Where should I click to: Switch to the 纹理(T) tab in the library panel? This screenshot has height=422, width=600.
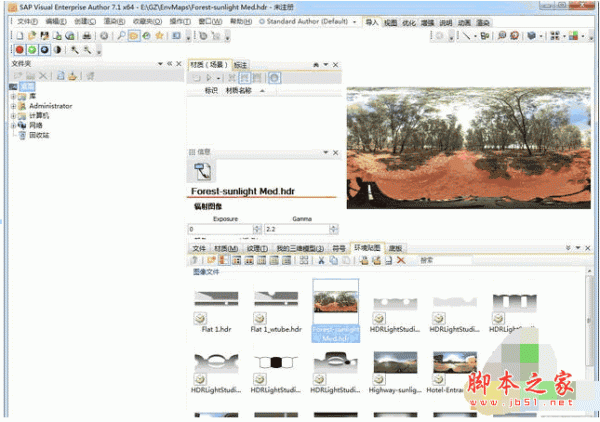(257, 249)
